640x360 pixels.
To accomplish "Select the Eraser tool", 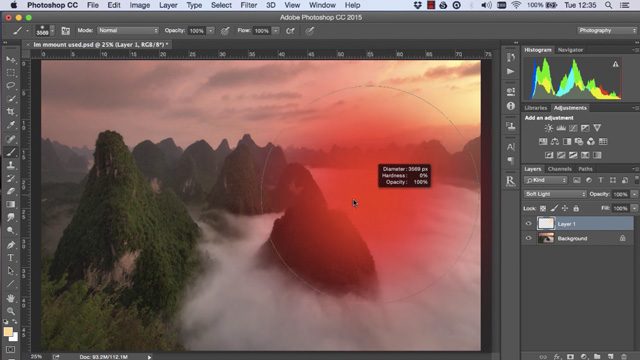I will pos(11,191).
